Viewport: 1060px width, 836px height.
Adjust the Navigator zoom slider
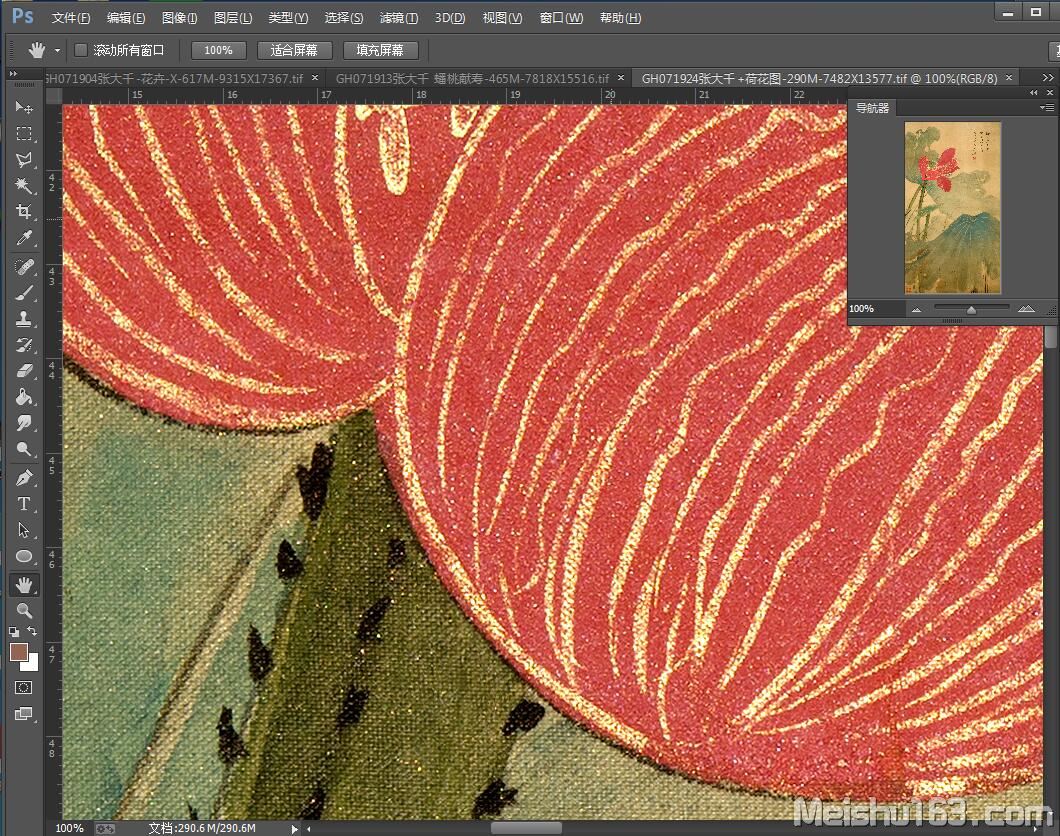point(971,310)
